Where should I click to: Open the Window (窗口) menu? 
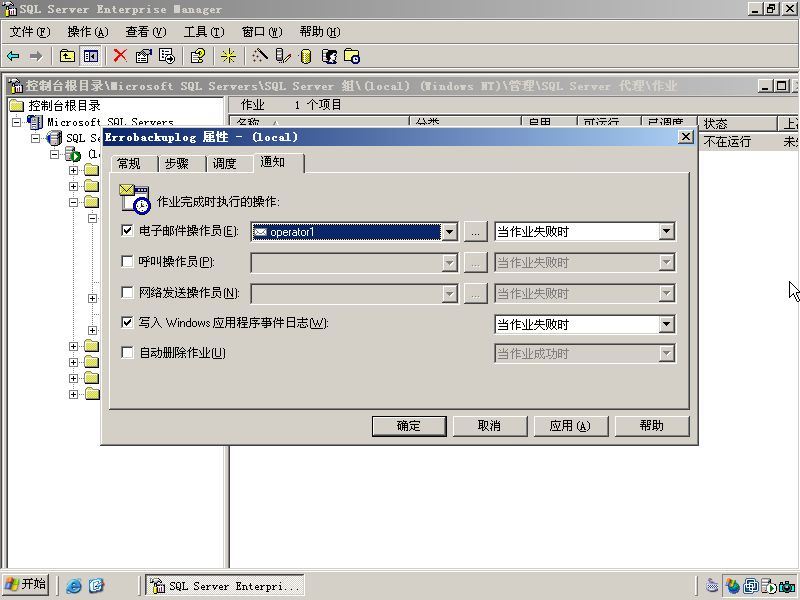tap(262, 32)
